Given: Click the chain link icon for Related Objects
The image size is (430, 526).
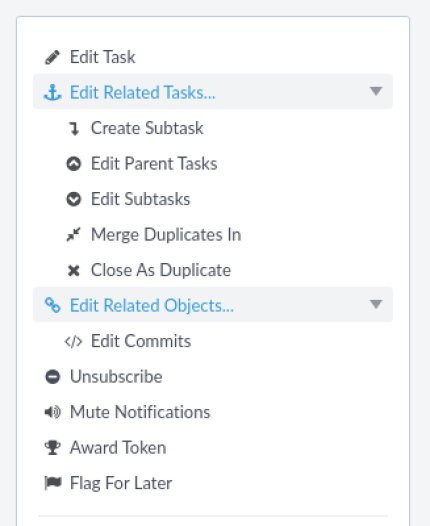Looking at the screenshot, I should [52, 305].
